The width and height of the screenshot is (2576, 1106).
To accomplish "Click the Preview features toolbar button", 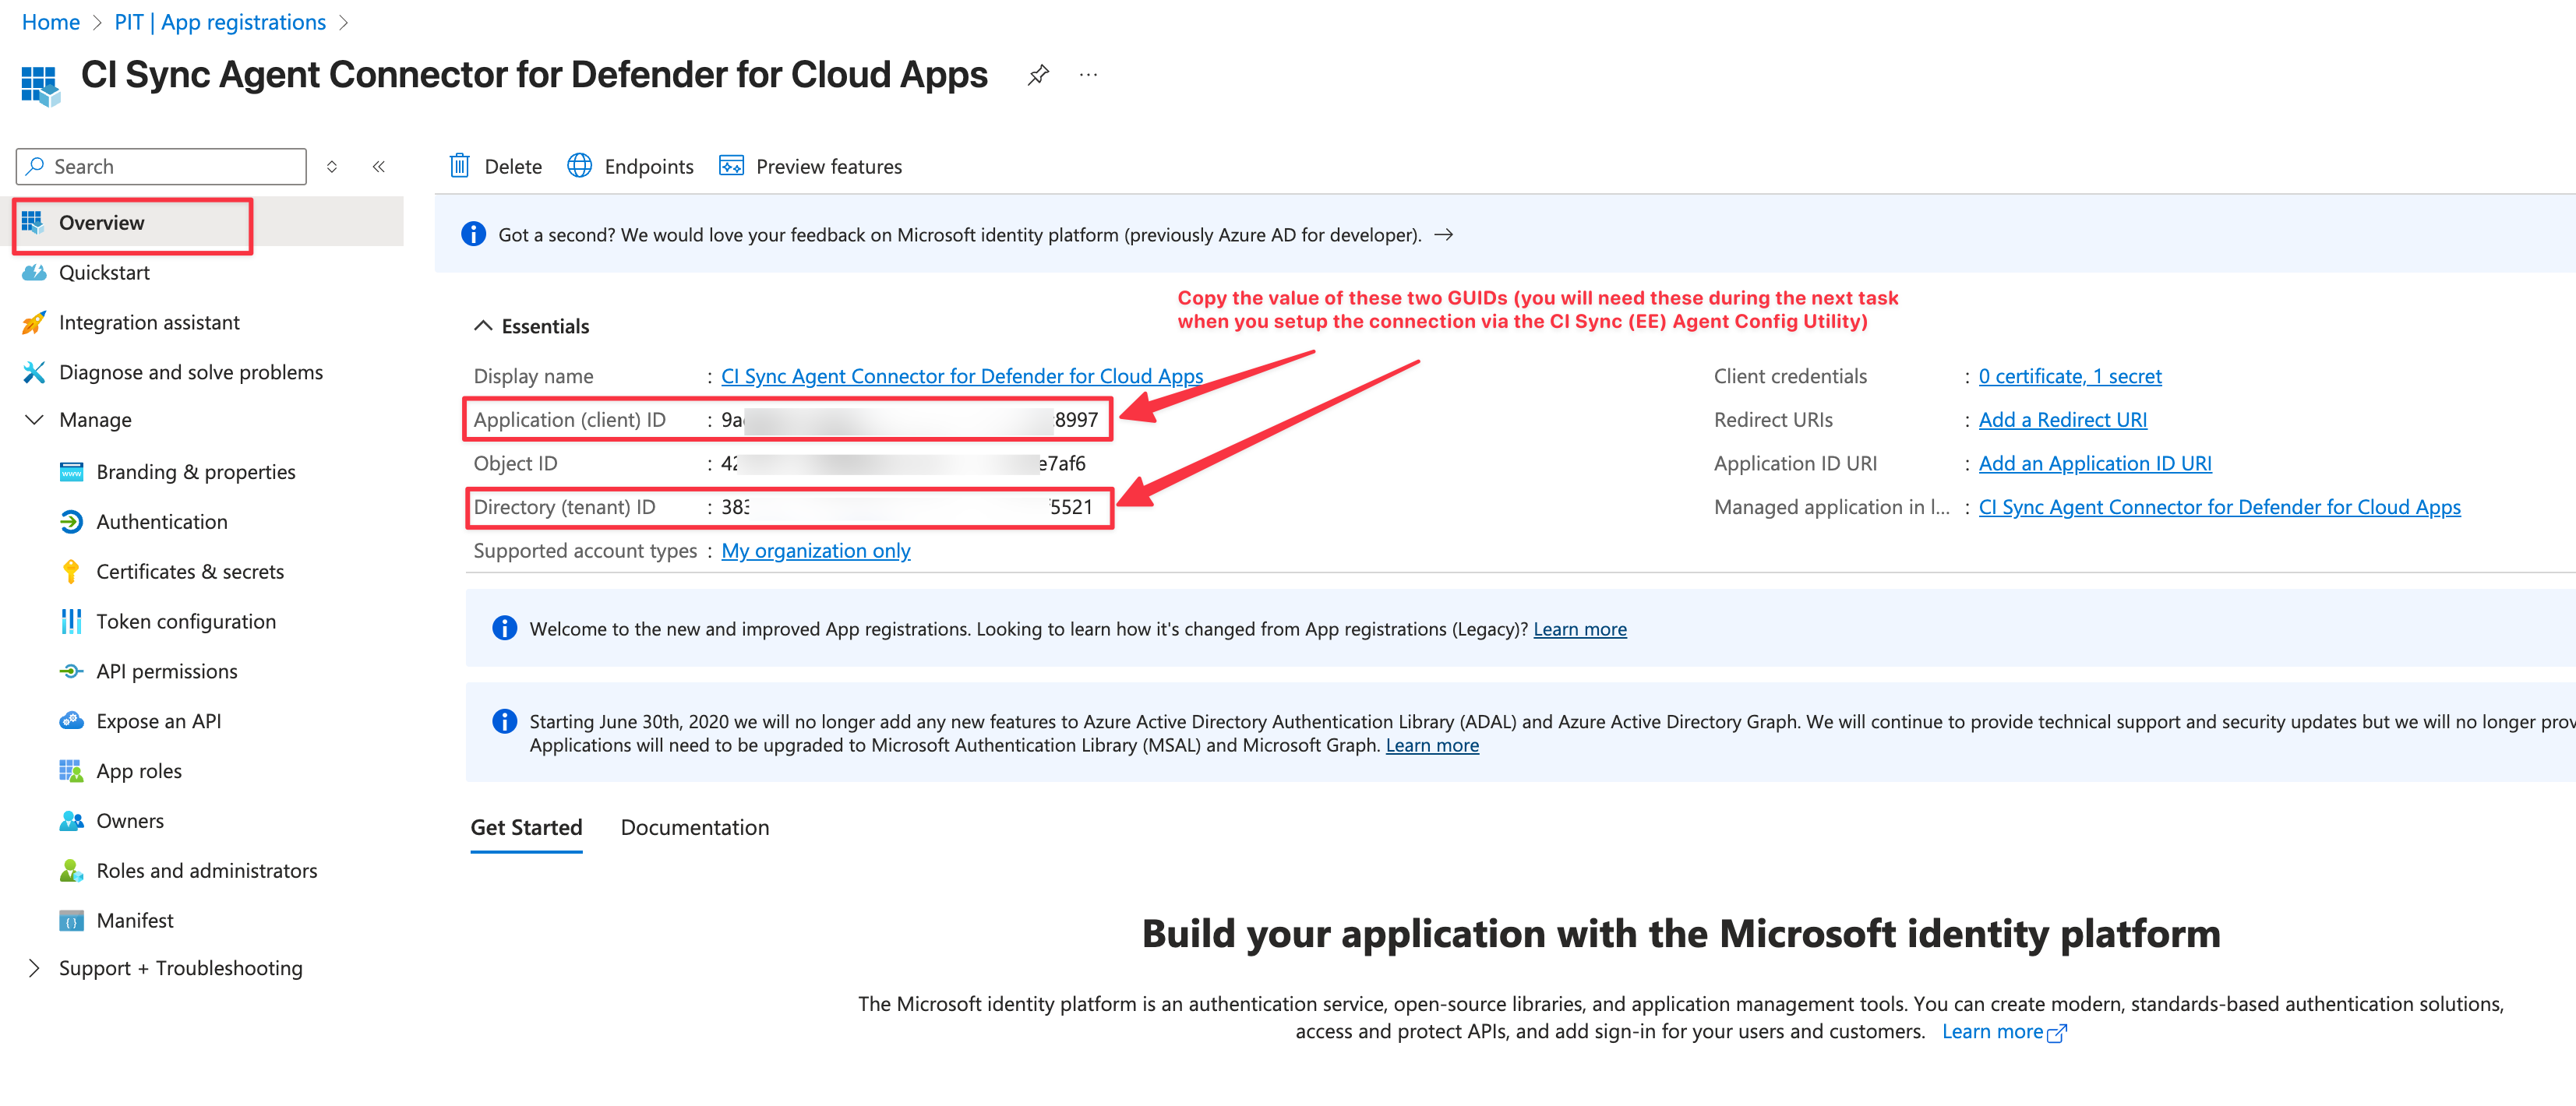I will pyautogui.click(x=810, y=166).
